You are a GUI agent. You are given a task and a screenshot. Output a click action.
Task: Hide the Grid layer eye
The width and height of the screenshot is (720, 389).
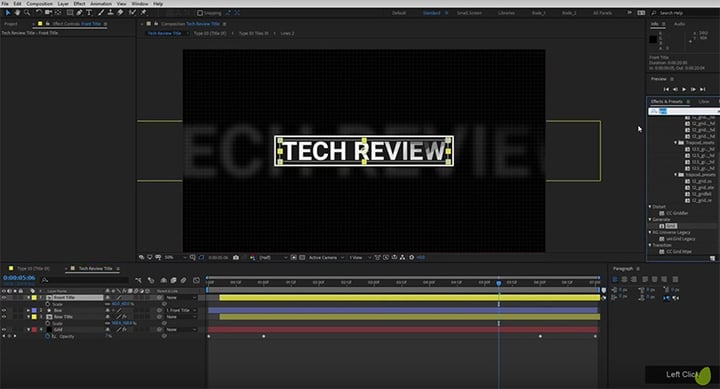point(4,330)
